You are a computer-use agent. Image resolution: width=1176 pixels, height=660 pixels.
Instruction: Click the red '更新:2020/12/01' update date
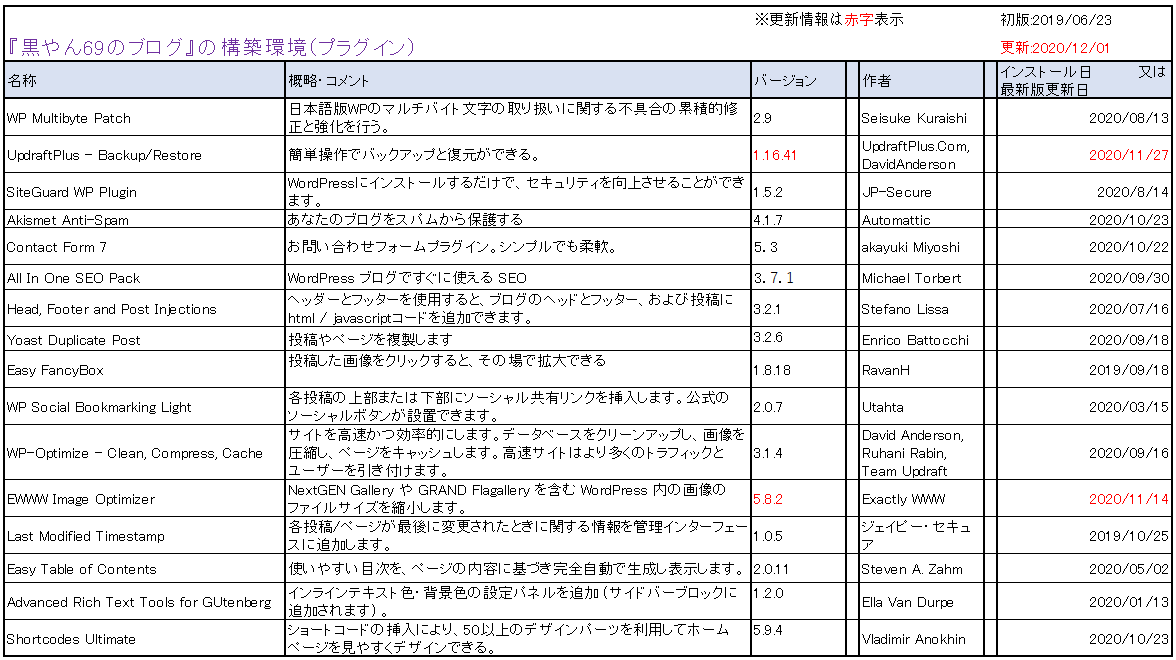tap(1054, 48)
